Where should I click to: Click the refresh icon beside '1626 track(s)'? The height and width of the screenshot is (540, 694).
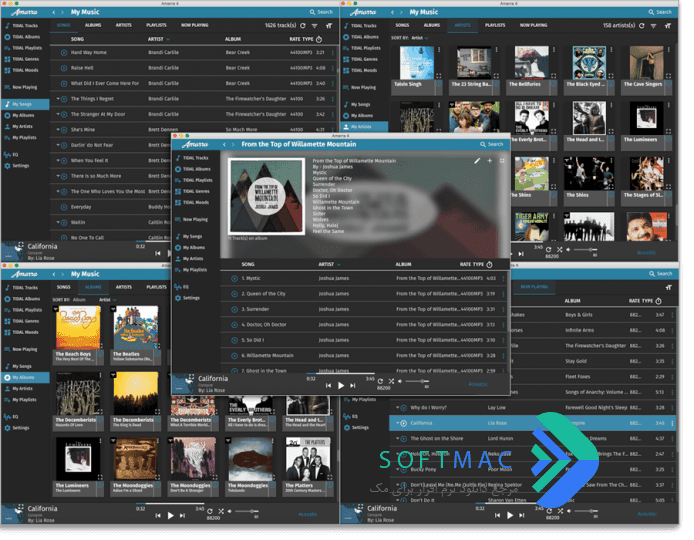[303, 26]
